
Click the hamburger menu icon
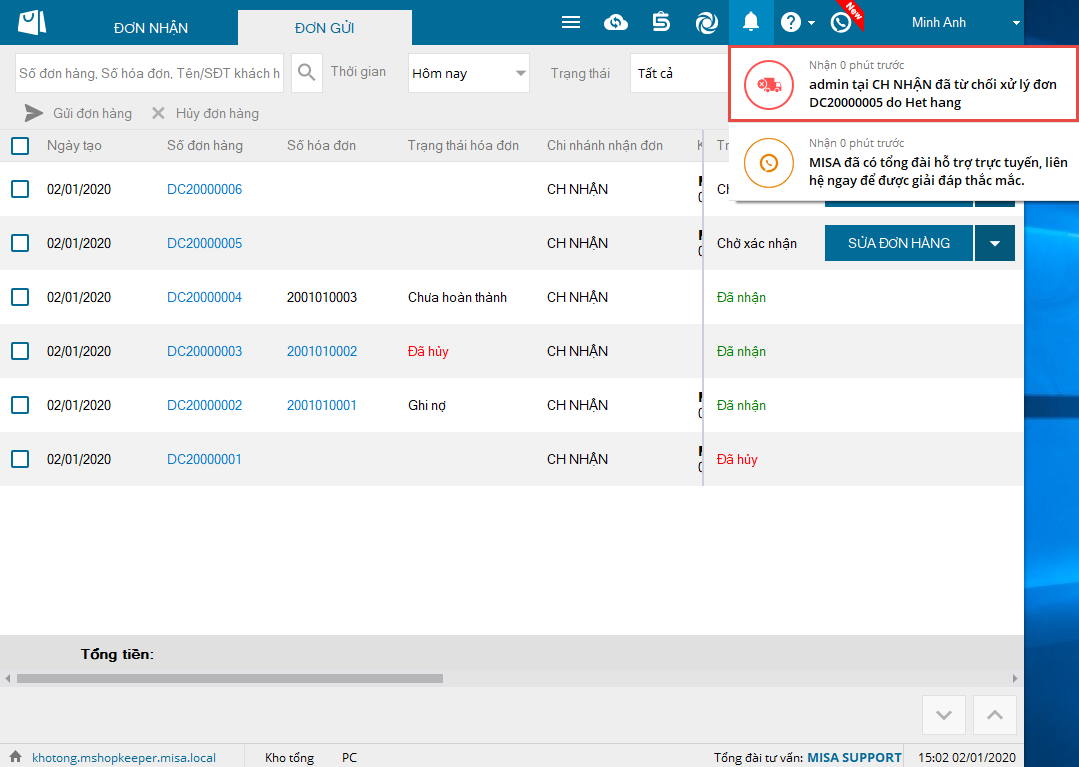(571, 22)
